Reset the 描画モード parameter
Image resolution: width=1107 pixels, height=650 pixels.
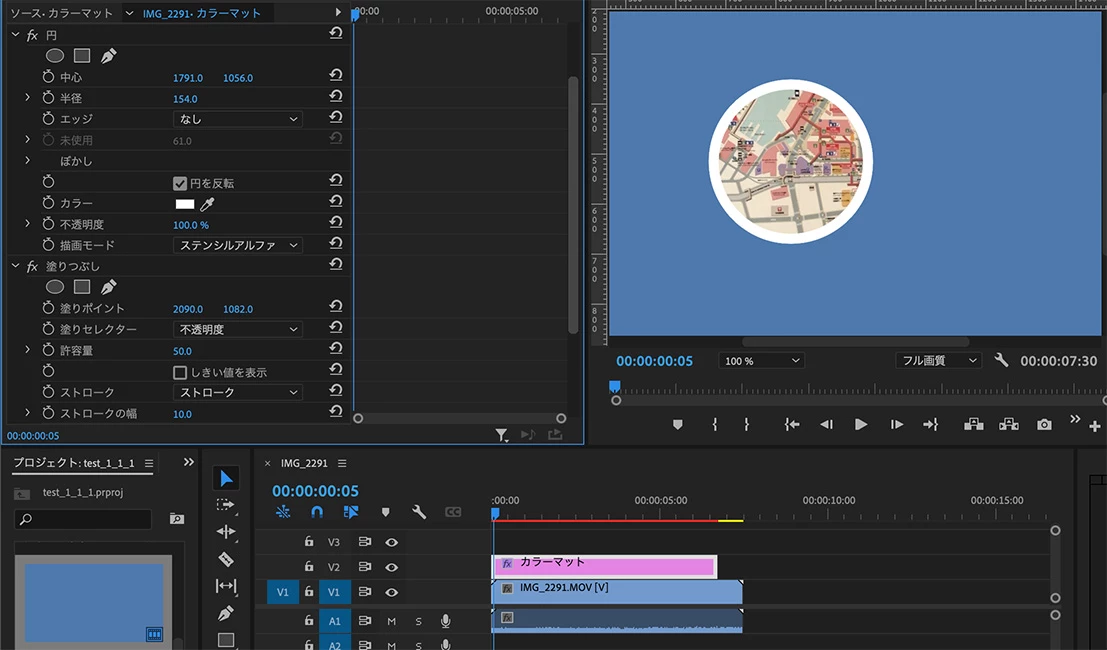(336, 243)
